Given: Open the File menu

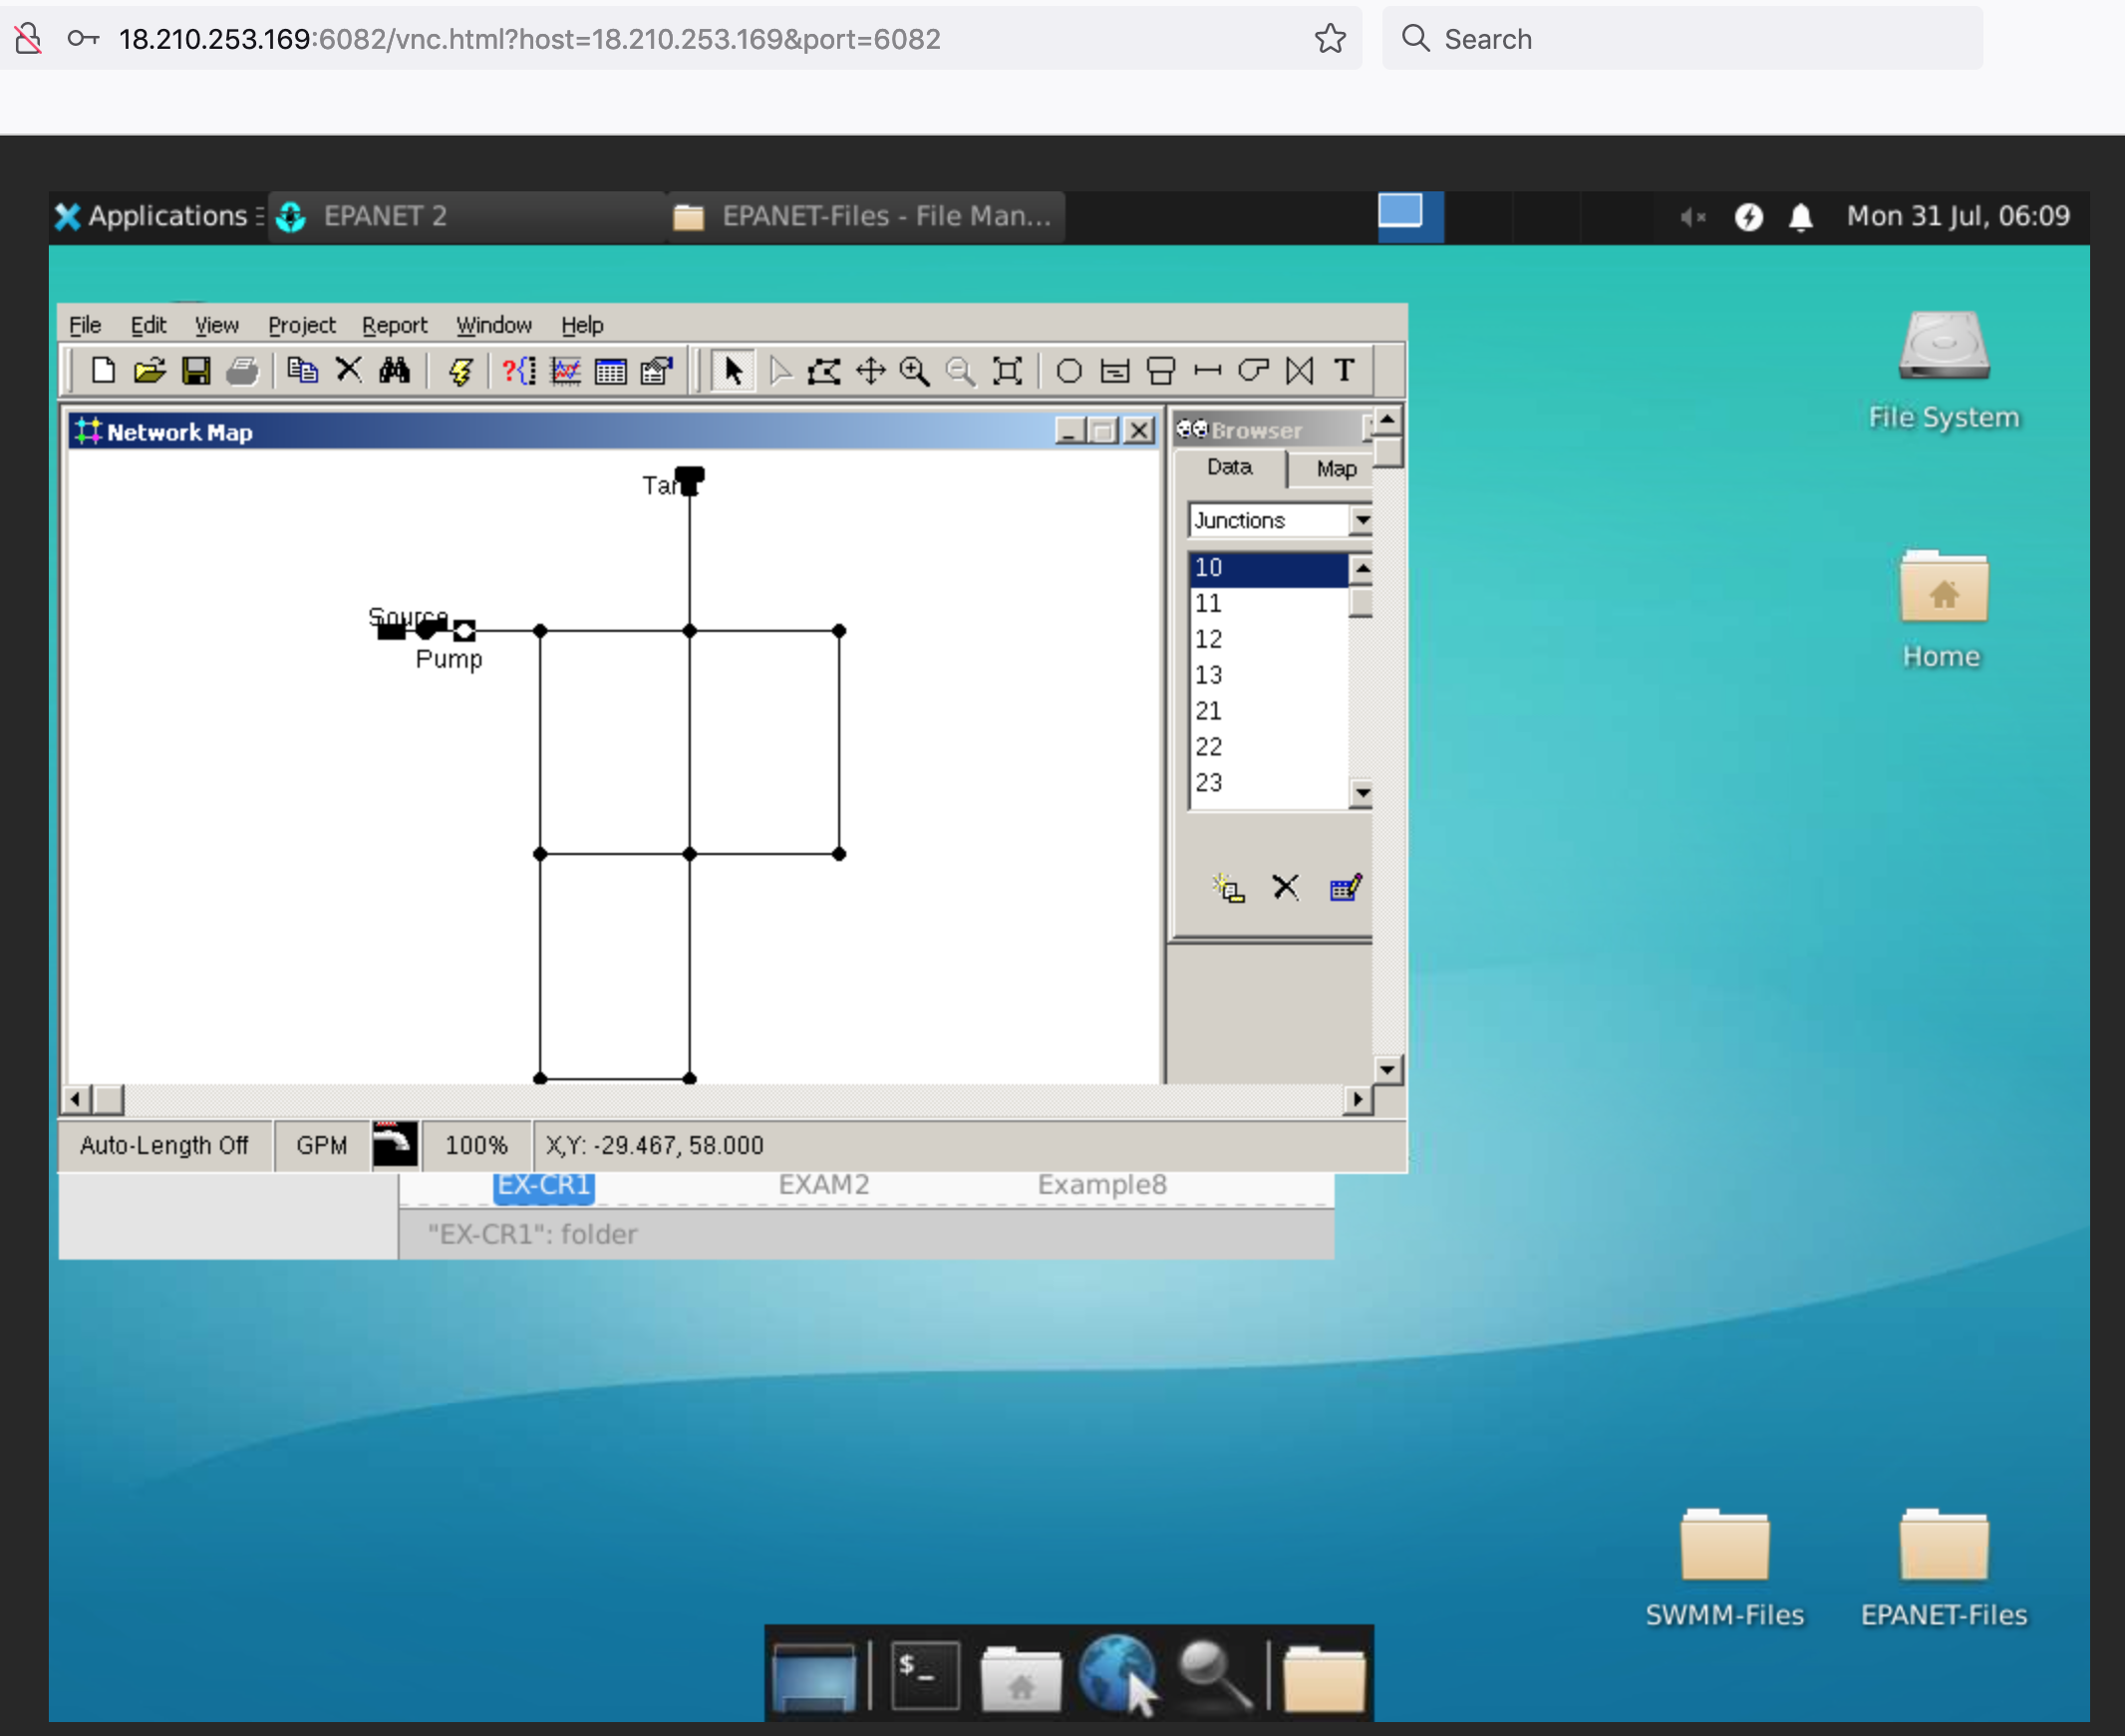Looking at the screenshot, I should [85, 325].
